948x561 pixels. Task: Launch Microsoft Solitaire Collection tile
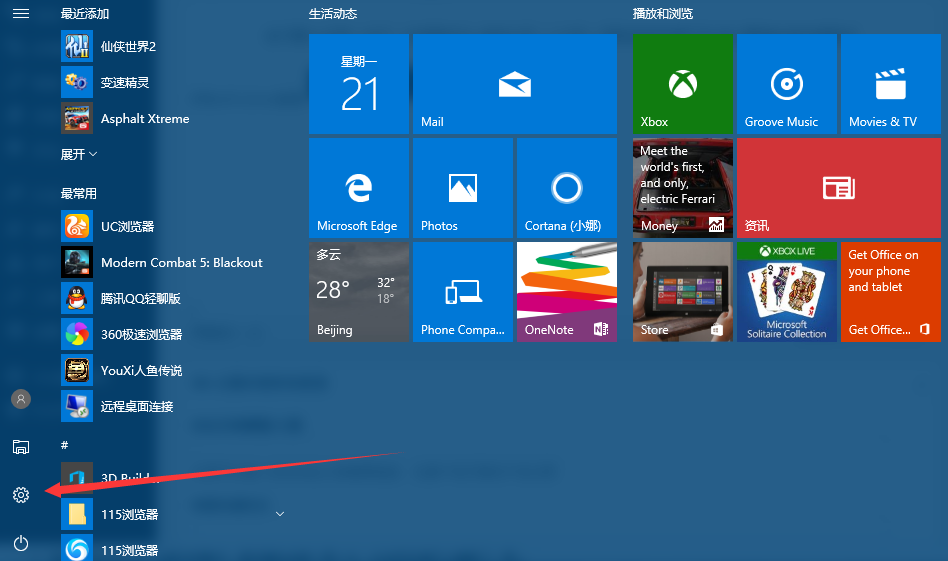(787, 292)
